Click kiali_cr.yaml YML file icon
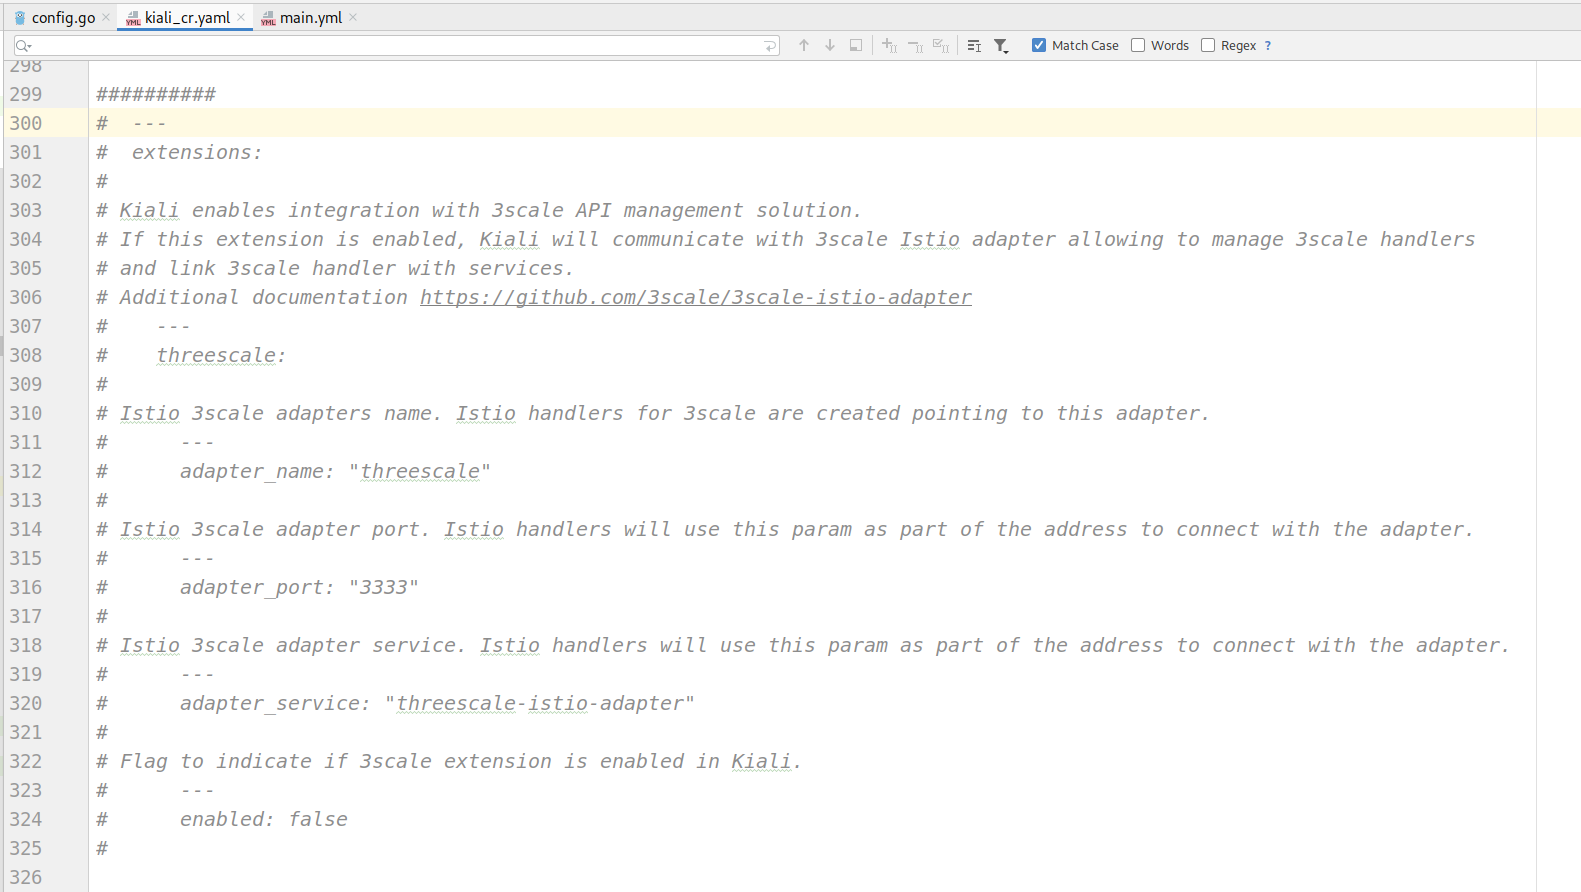Viewport: 1581px width, 892px height. (132, 18)
